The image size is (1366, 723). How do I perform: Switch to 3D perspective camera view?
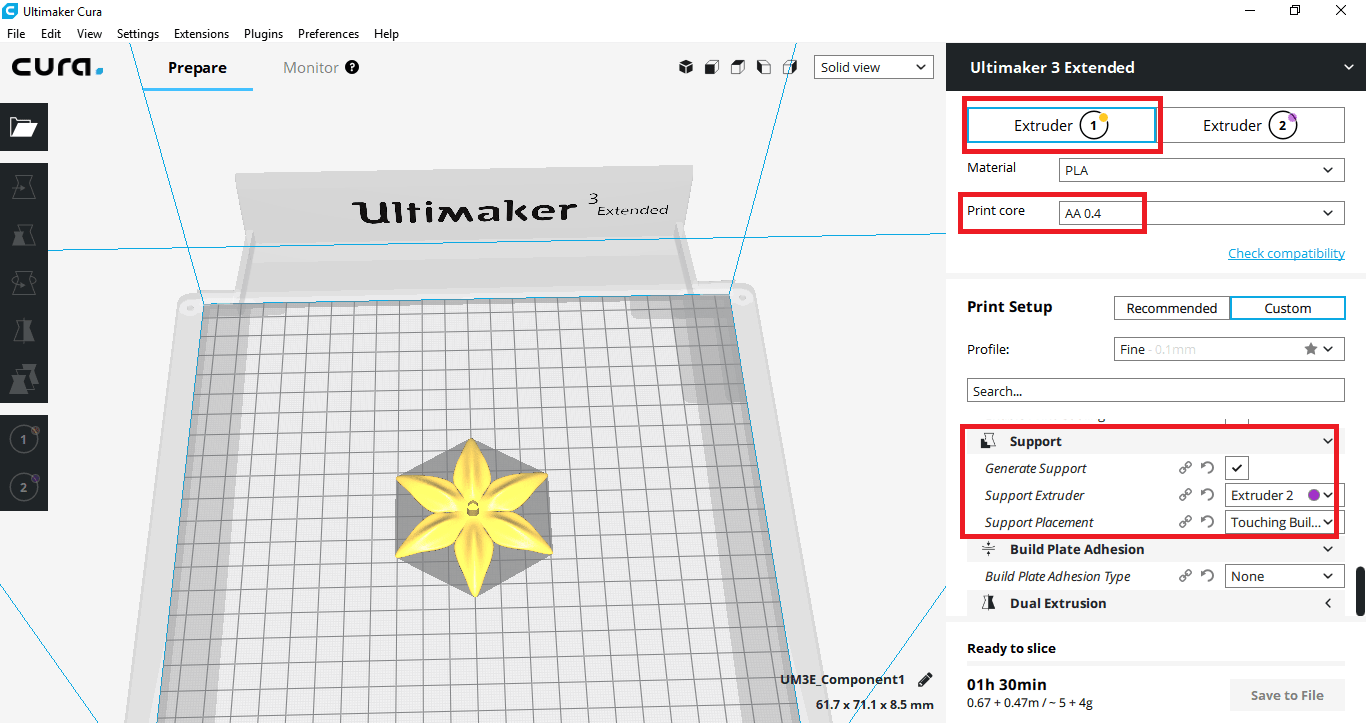pos(686,67)
